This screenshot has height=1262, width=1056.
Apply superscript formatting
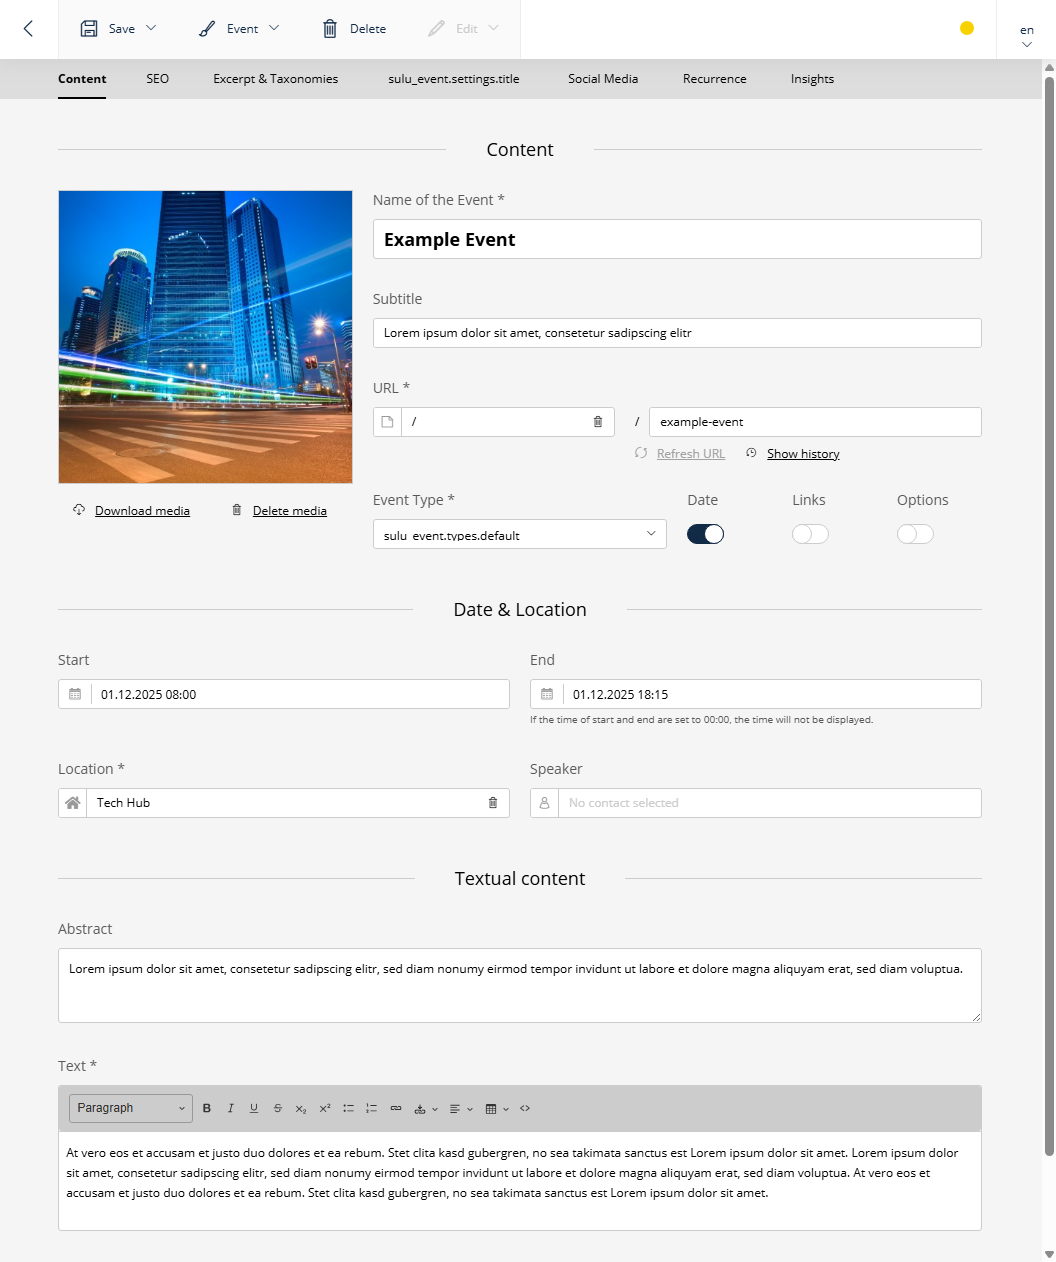pyautogui.click(x=325, y=1108)
